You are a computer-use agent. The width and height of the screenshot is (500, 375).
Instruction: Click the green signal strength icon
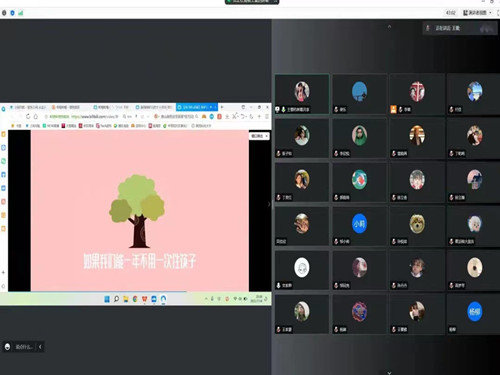tap(21, 13)
